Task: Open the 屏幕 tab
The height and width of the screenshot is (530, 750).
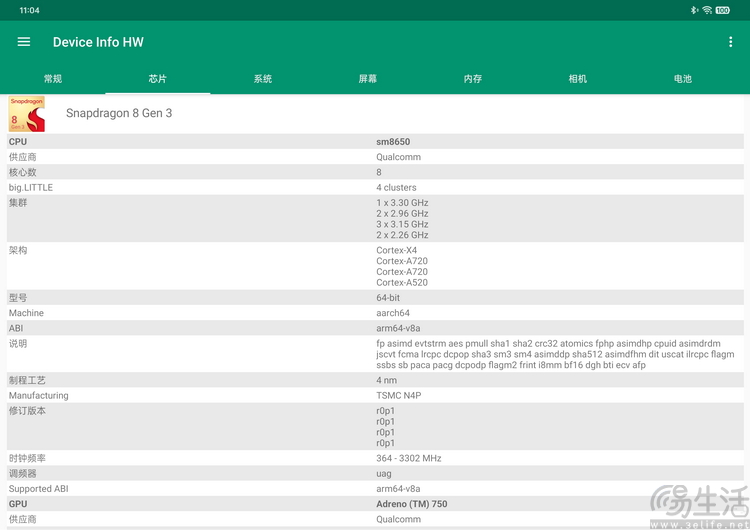Action: pos(368,79)
